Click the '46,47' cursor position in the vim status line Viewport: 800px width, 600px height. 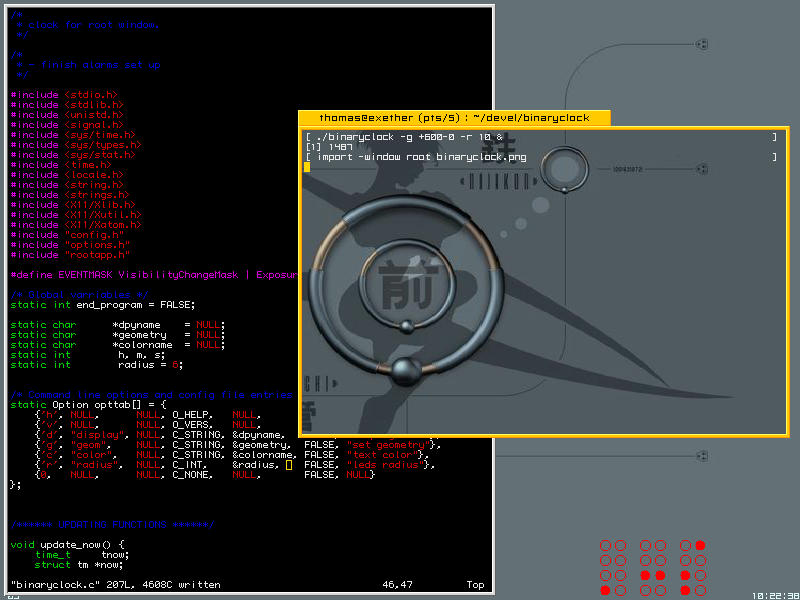tap(397, 585)
